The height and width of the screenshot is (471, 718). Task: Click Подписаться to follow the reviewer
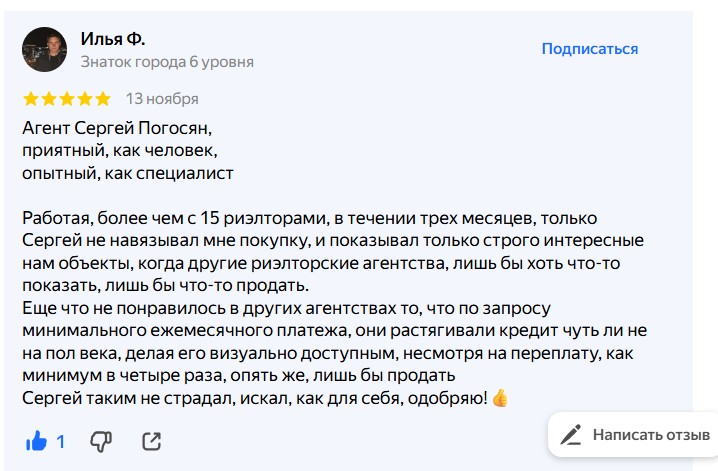click(590, 49)
